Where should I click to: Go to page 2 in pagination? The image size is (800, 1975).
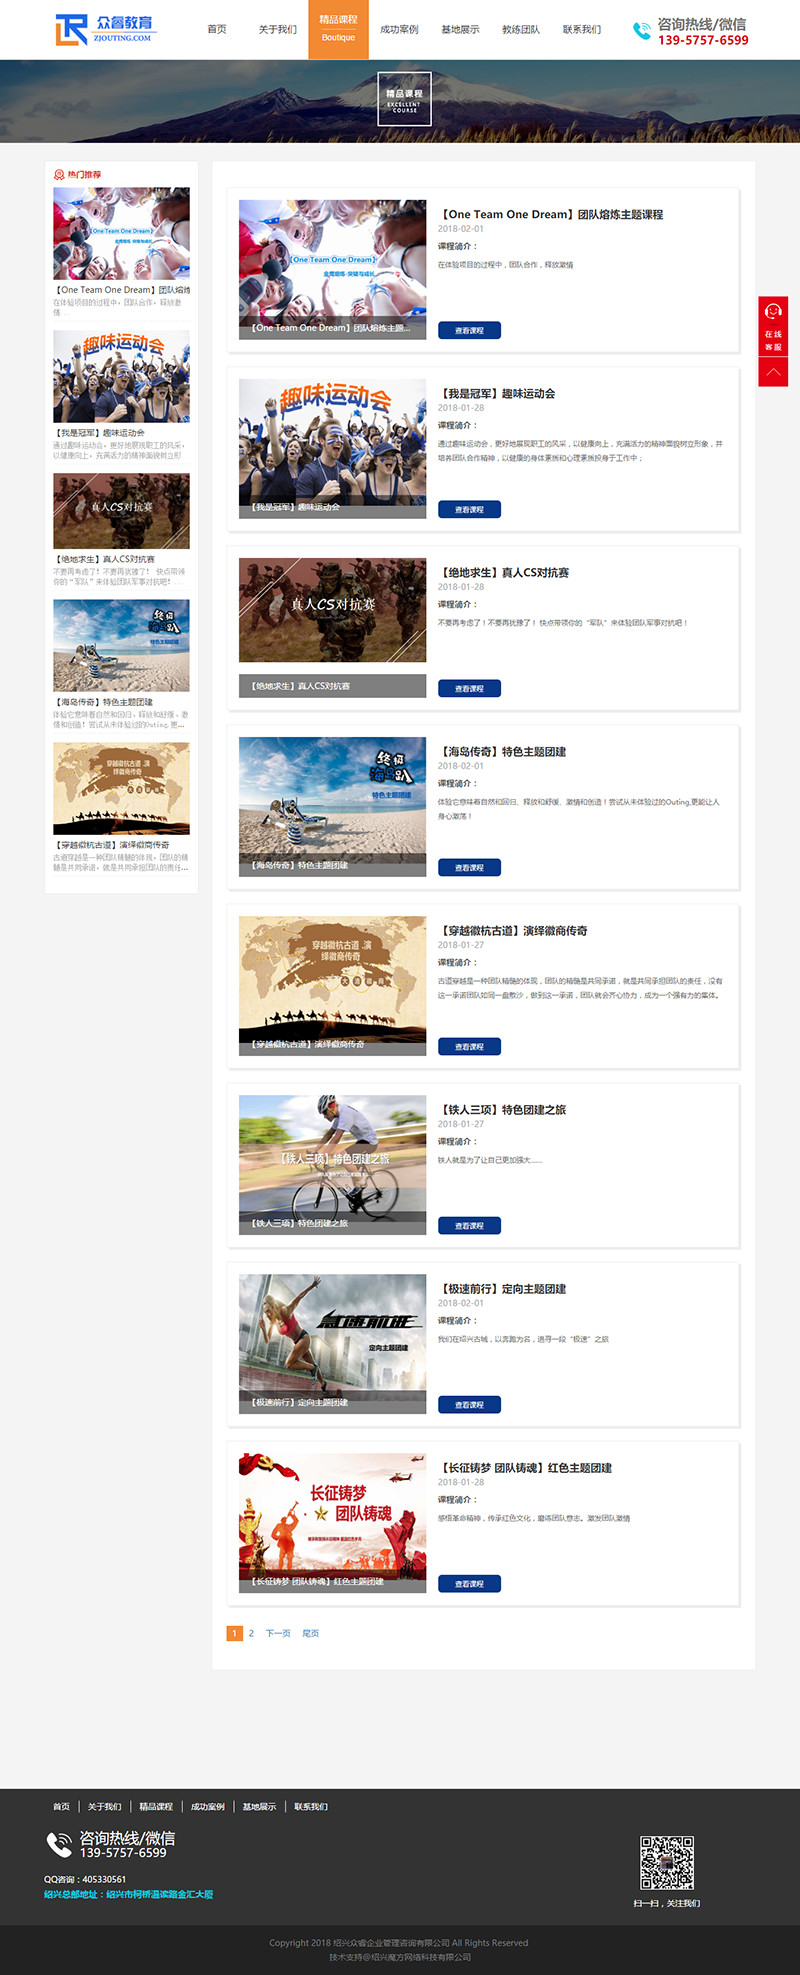coord(251,1633)
